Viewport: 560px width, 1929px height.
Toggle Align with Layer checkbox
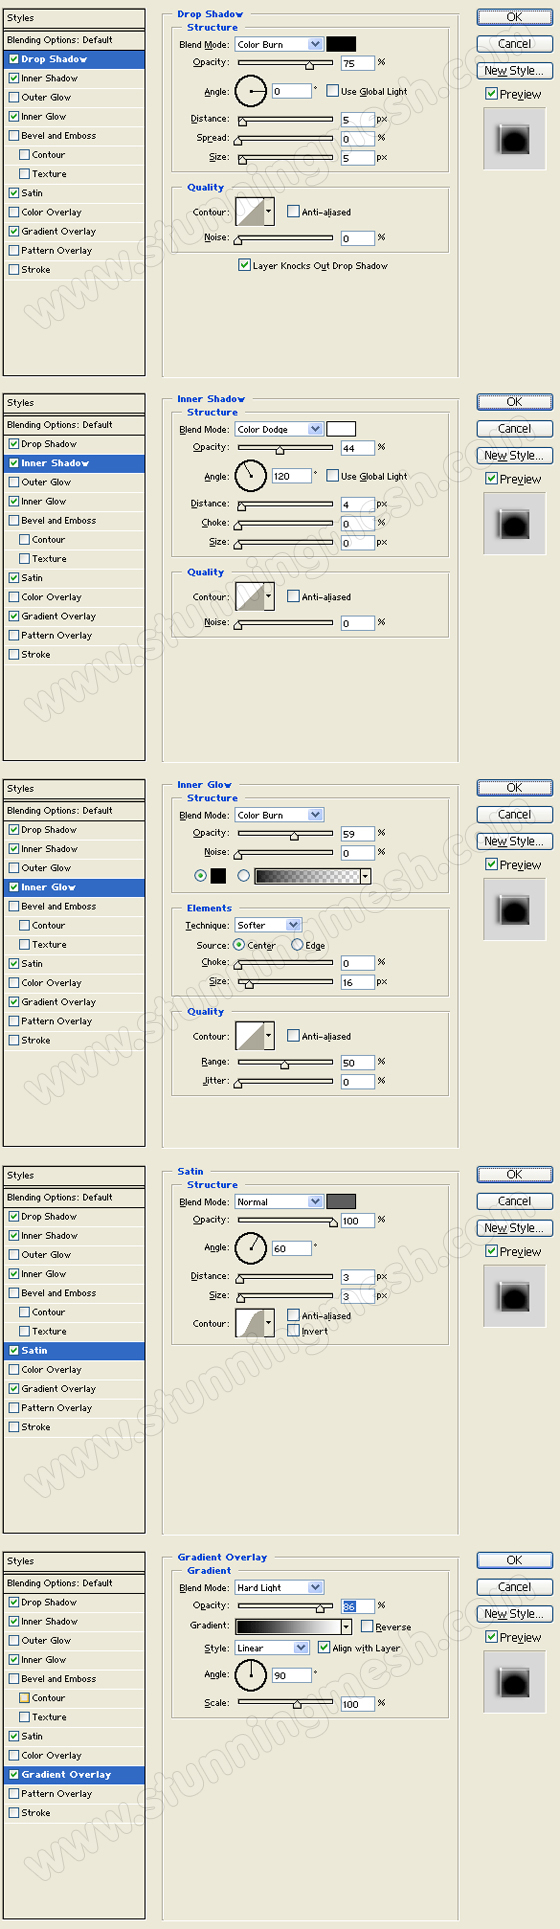pos(324,1647)
